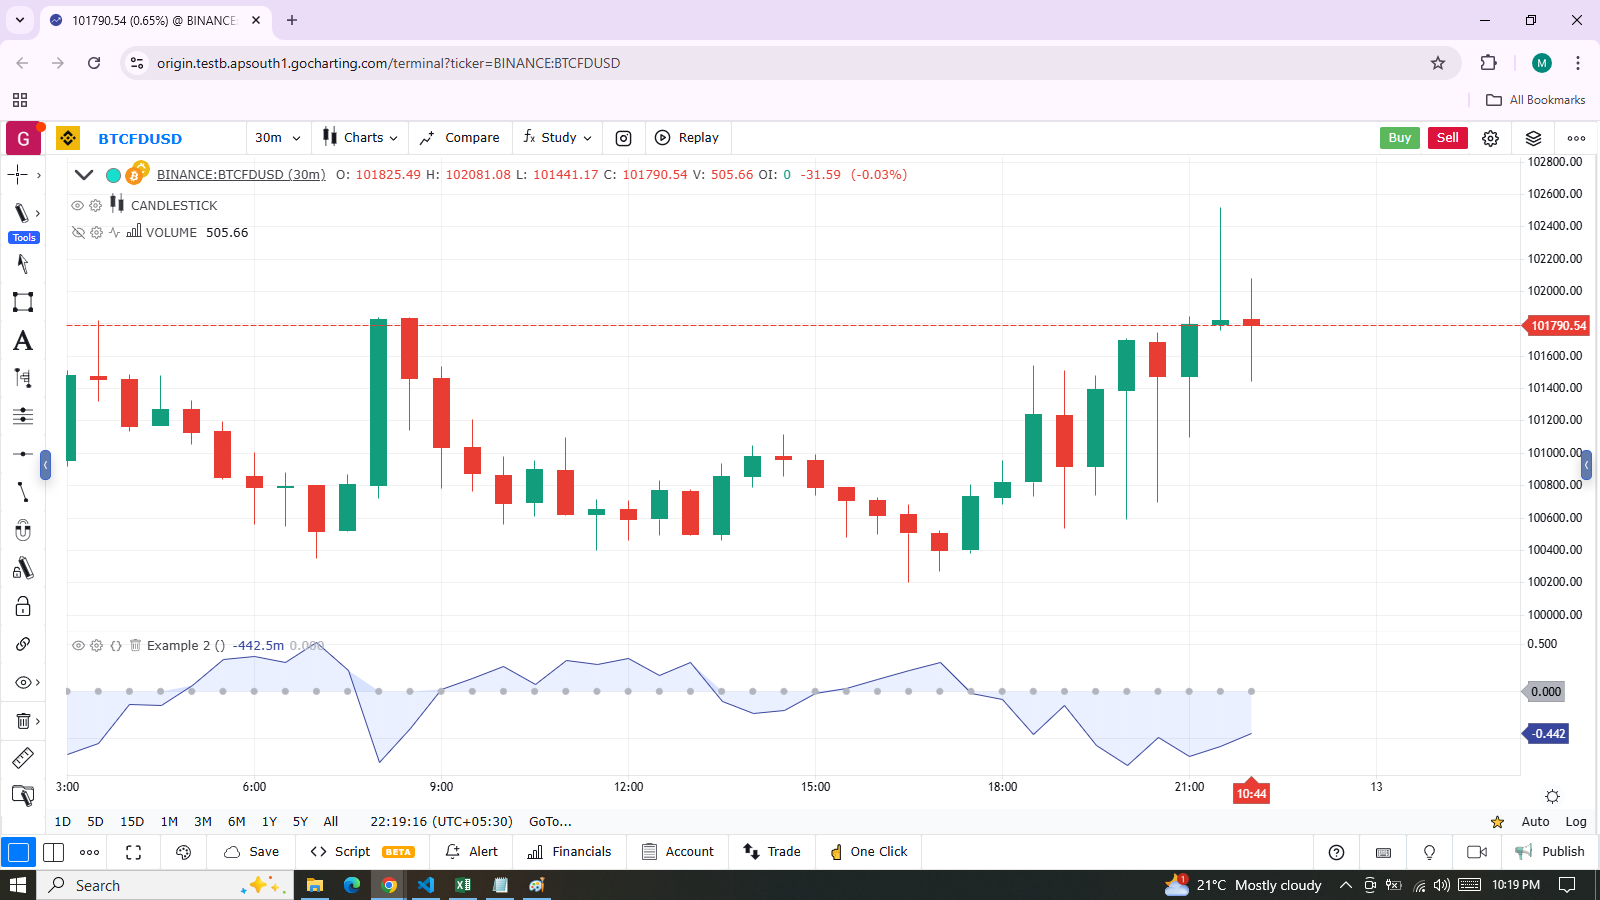This screenshot has width=1600, height=900.
Task: Click the ruler measure tool
Action: point(22,758)
